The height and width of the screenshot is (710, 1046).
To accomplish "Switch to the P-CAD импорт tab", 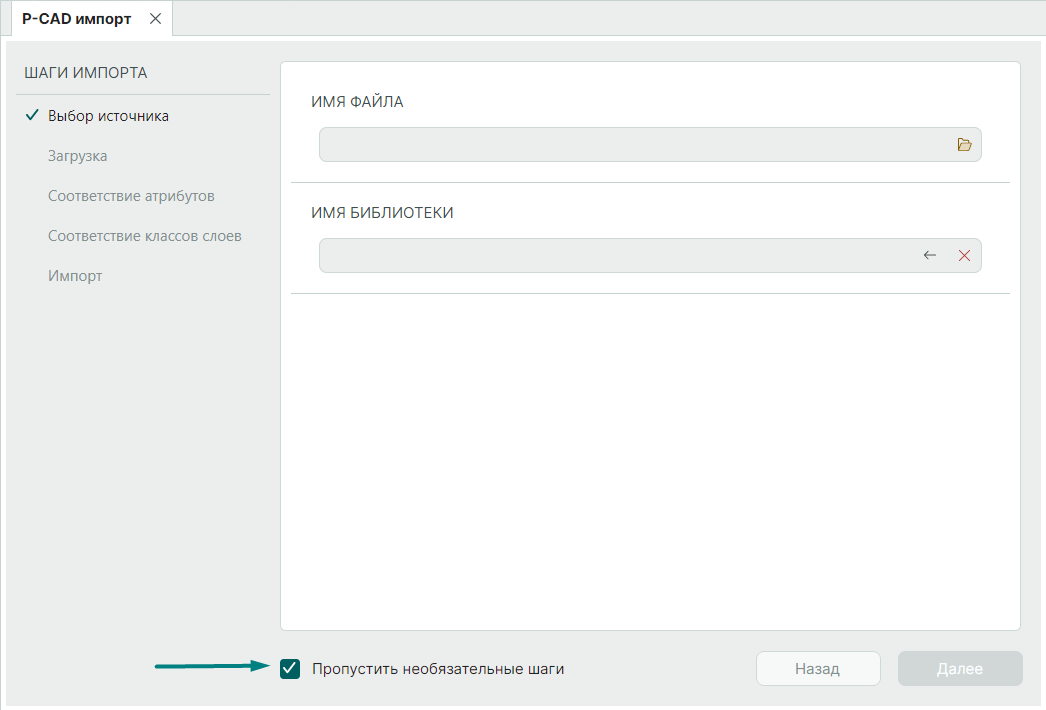I will pos(77,19).
